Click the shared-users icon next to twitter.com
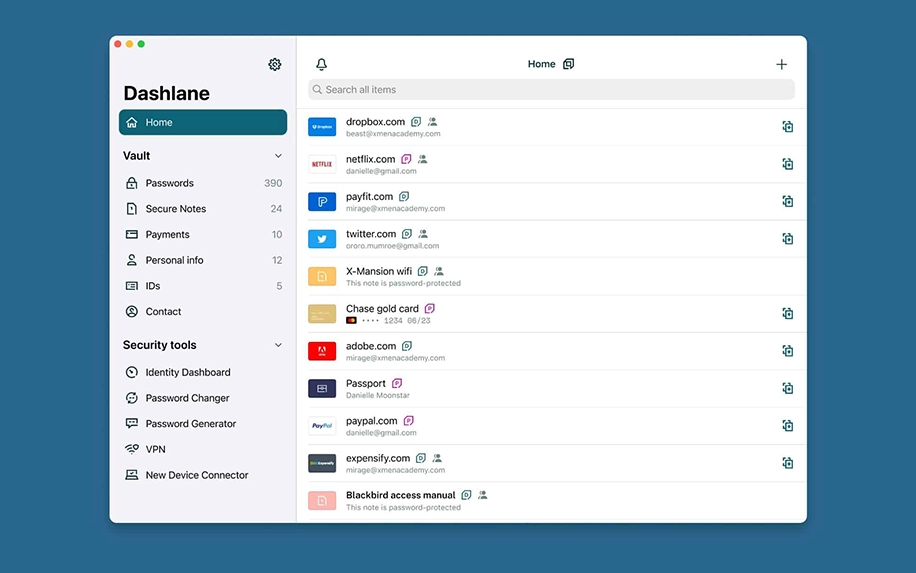Image resolution: width=916 pixels, height=573 pixels. click(x=423, y=234)
